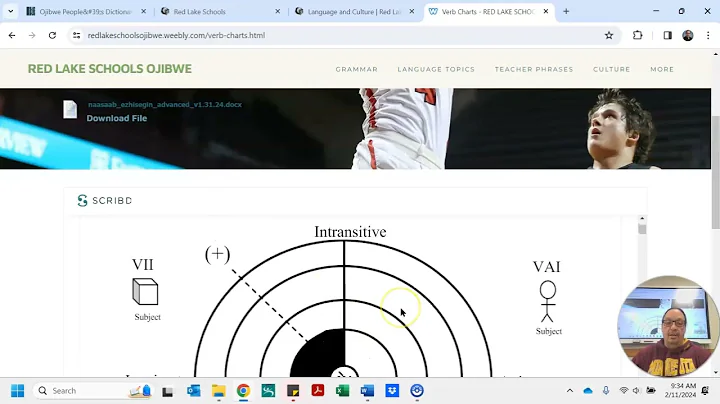Close the Red Lake Schools tab

click(277, 11)
